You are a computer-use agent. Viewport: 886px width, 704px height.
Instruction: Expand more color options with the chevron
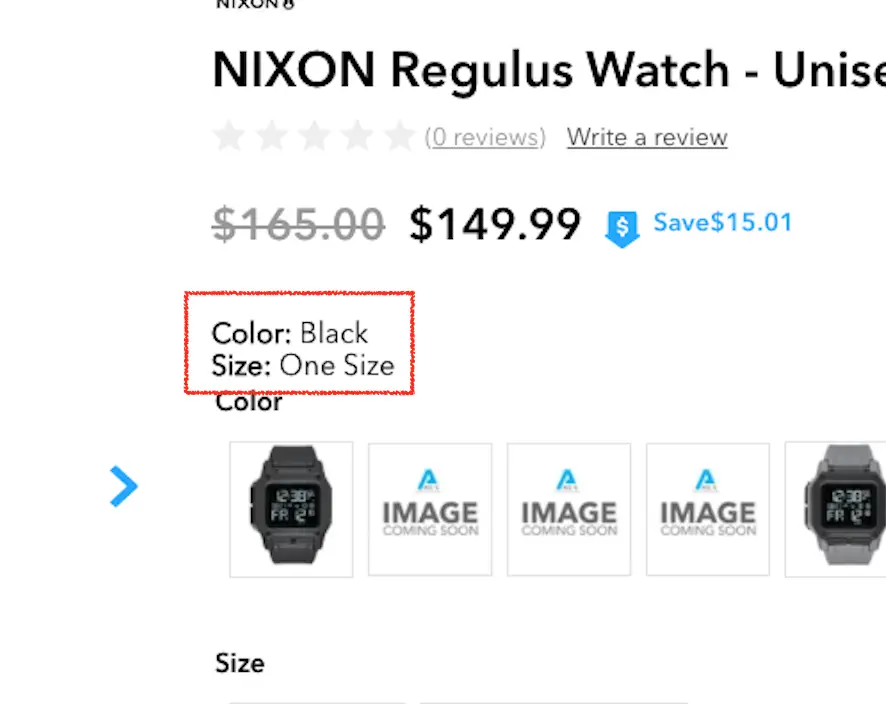pos(124,487)
